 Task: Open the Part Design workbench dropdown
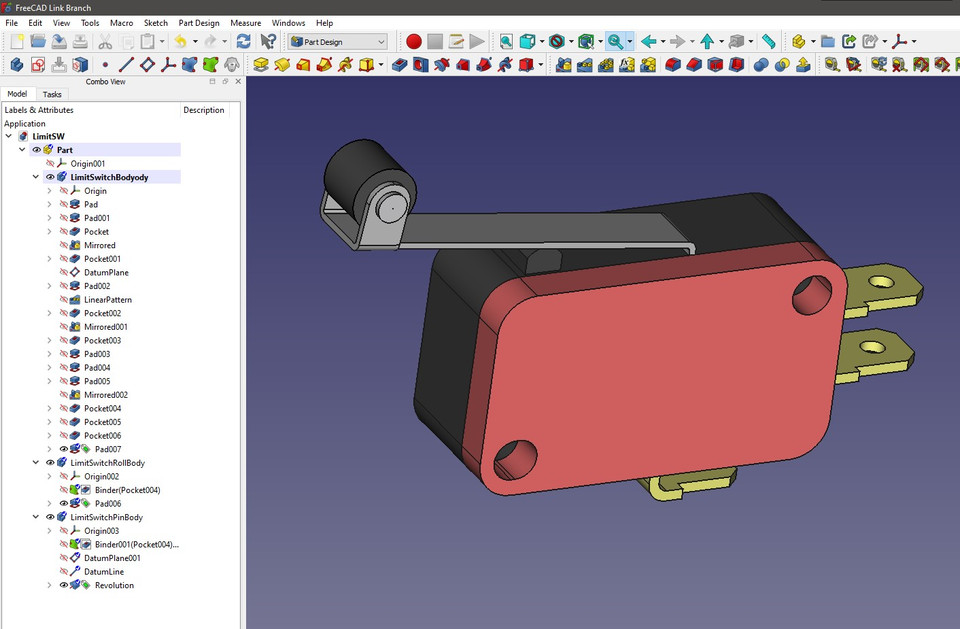(335, 41)
